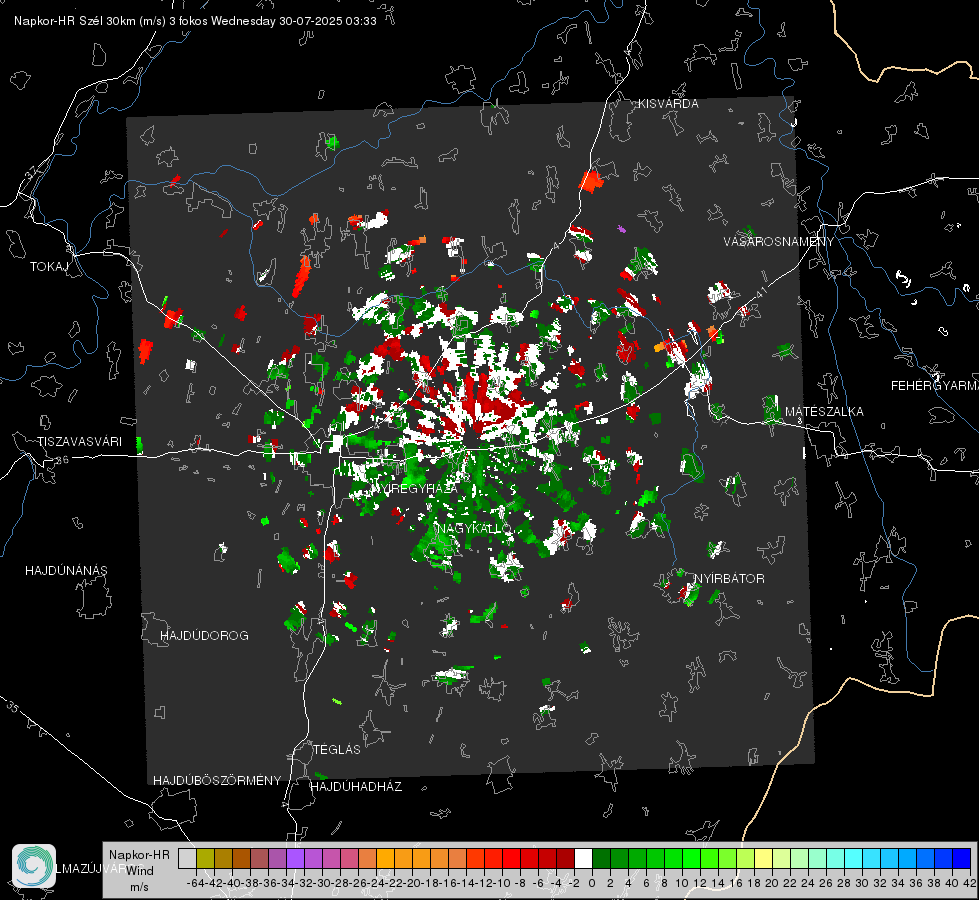This screenshot has height=900, width=979.
Task: Click the TÉGLÁS town label
Action: (337, 750)
